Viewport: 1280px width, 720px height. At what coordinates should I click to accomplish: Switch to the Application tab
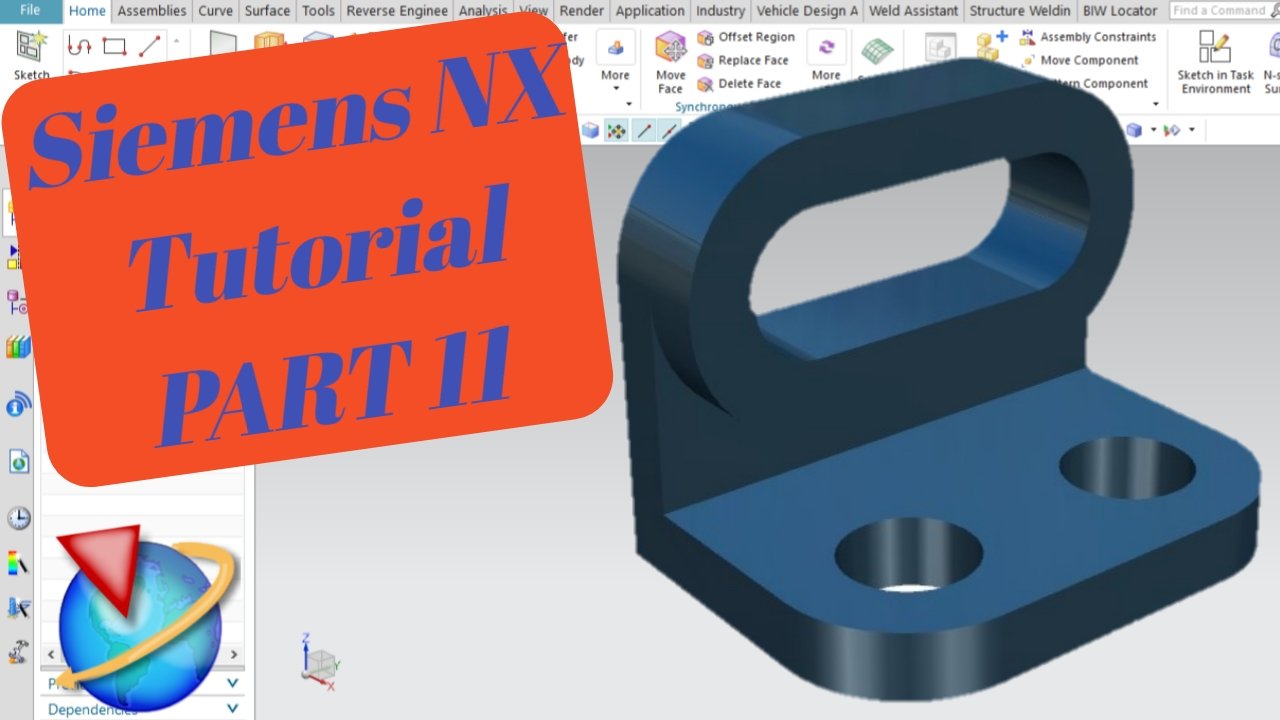(650, 11)
